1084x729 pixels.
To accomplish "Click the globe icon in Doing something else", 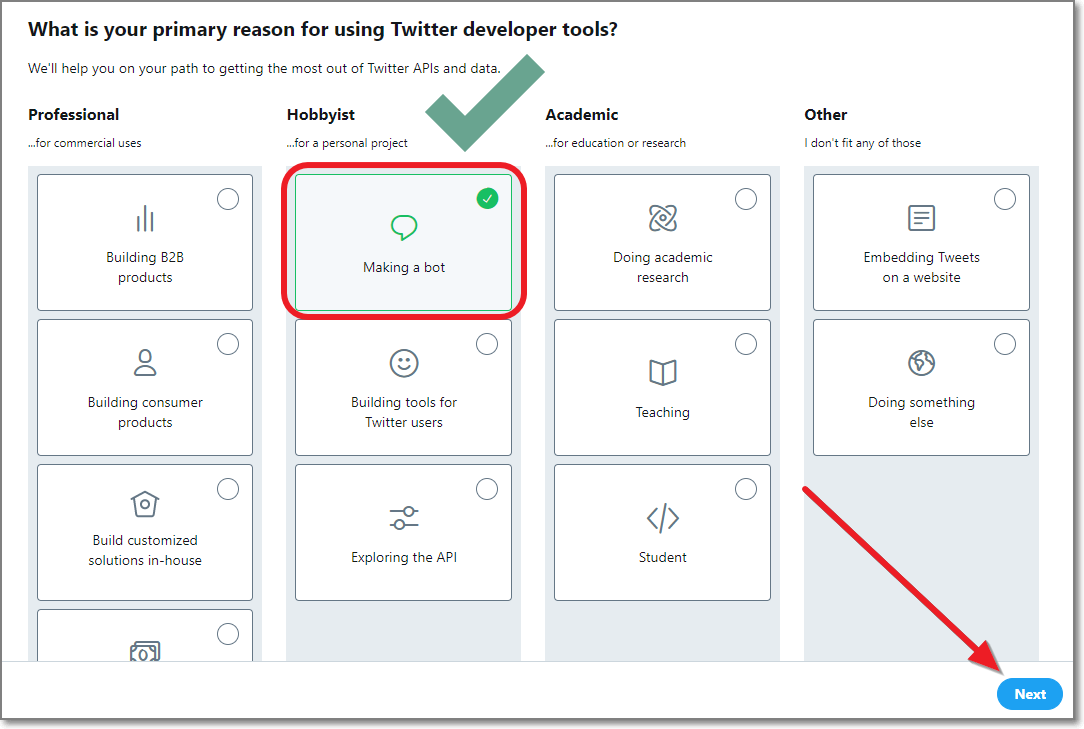I will [x=922, y=362].
